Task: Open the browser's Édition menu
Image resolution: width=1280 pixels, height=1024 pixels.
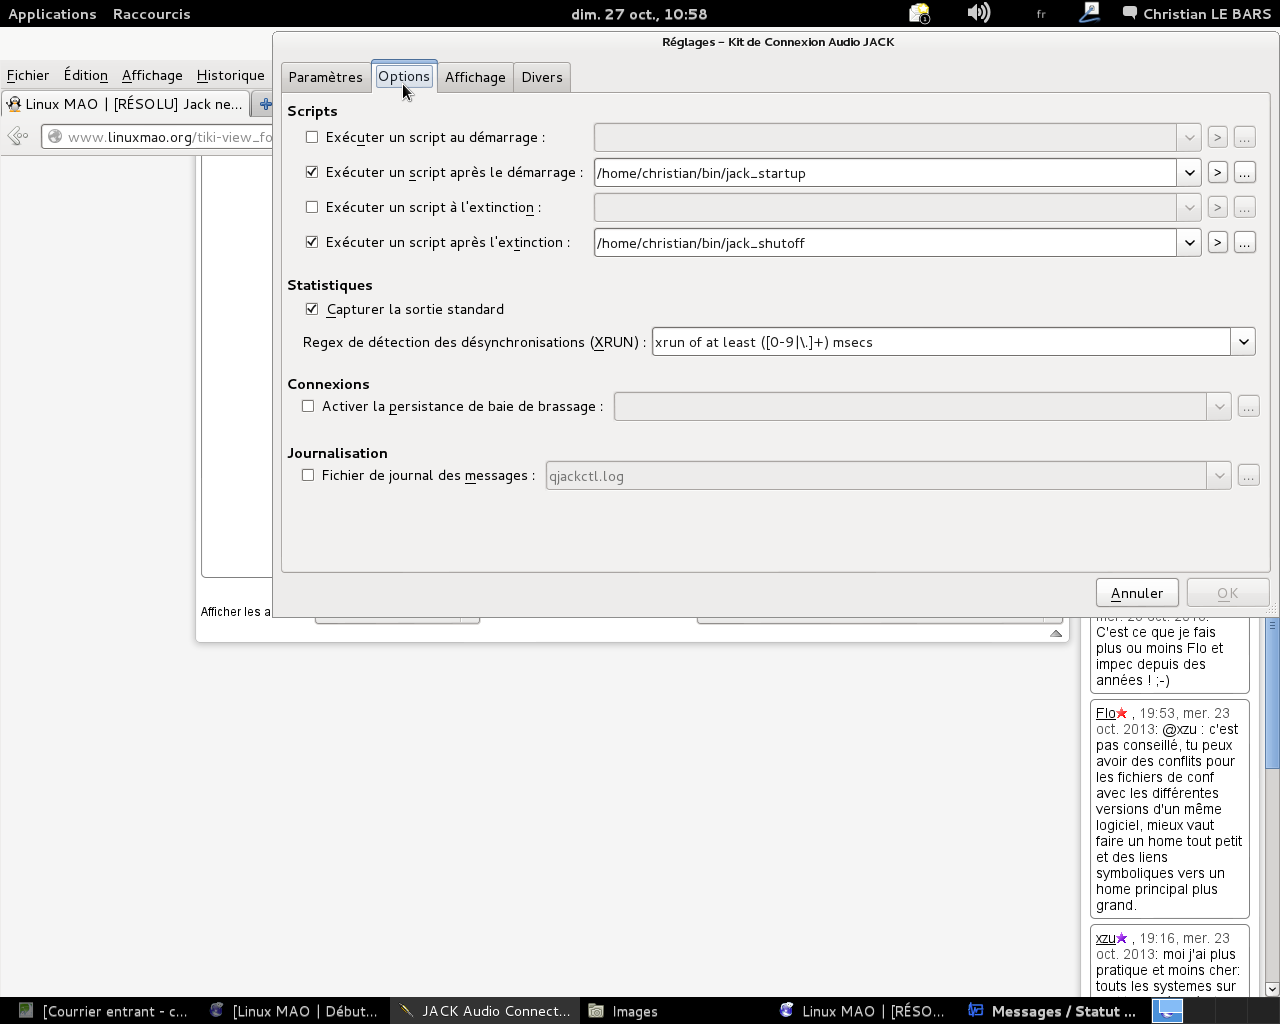Action: coord(86,75)
